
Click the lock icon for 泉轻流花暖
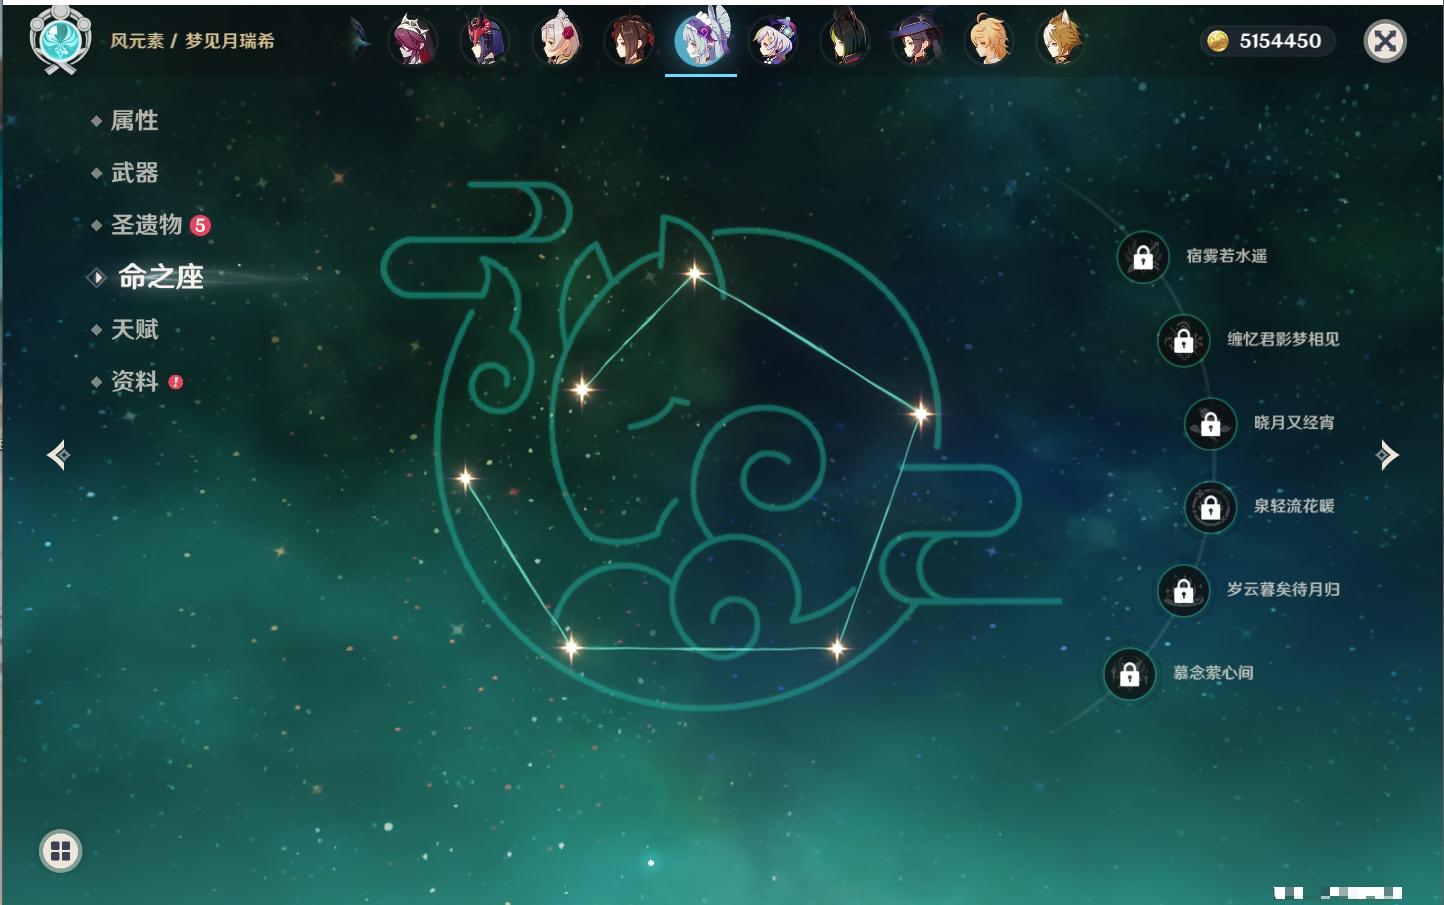click(x=1211, y=507)
